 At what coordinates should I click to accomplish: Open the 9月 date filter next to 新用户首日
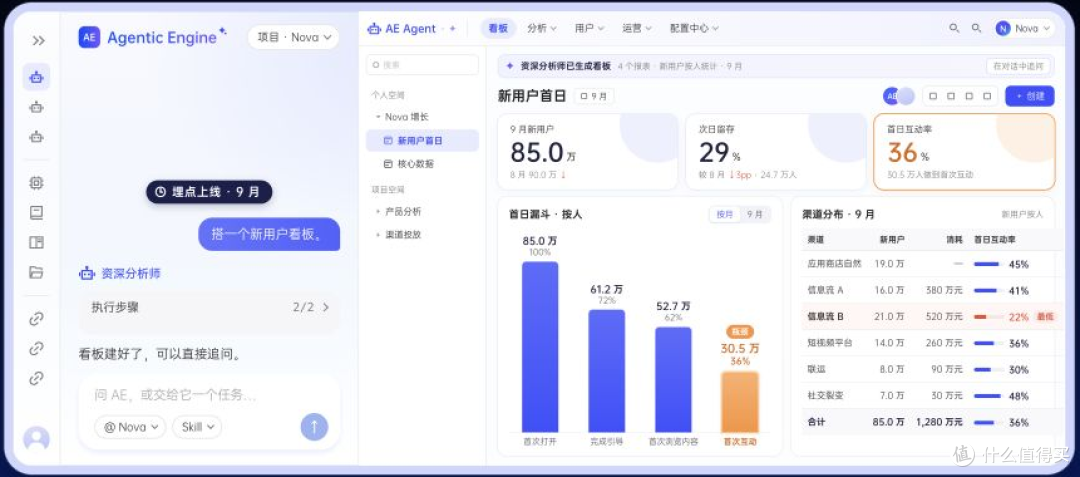pos(594,96)
